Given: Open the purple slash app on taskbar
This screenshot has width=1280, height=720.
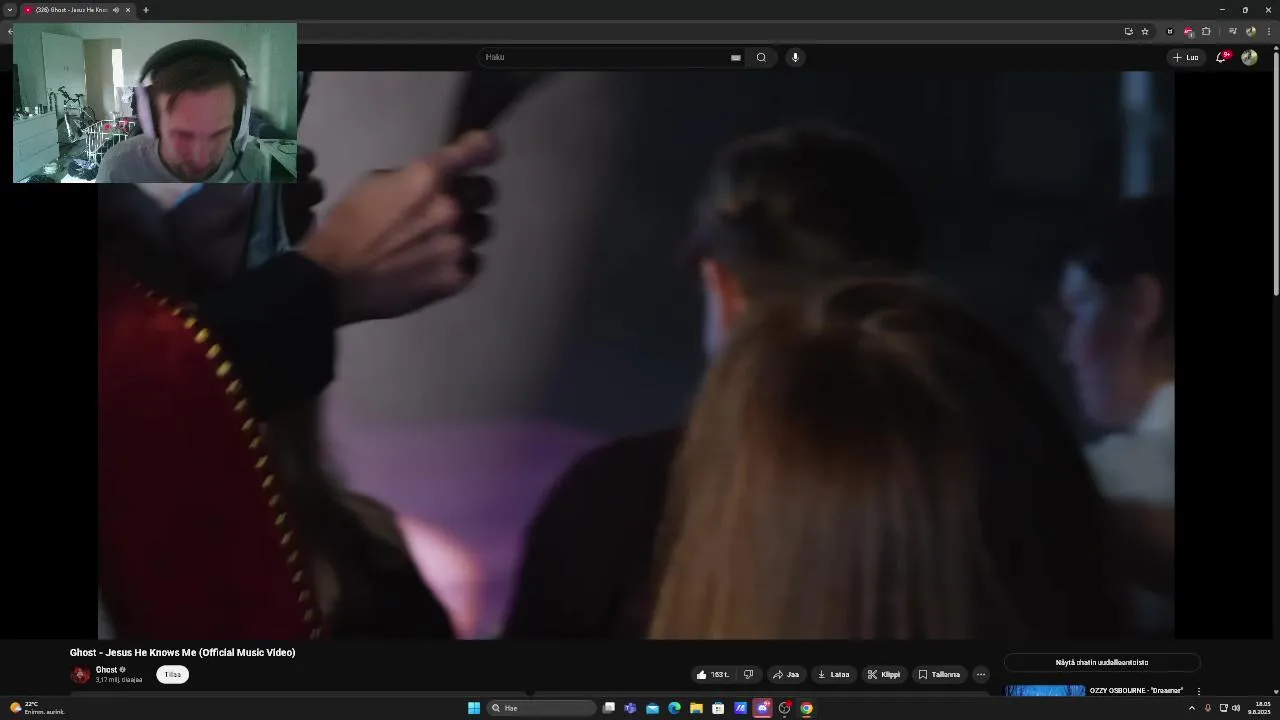Looking at the screenshot, I should tap(740, 708).
